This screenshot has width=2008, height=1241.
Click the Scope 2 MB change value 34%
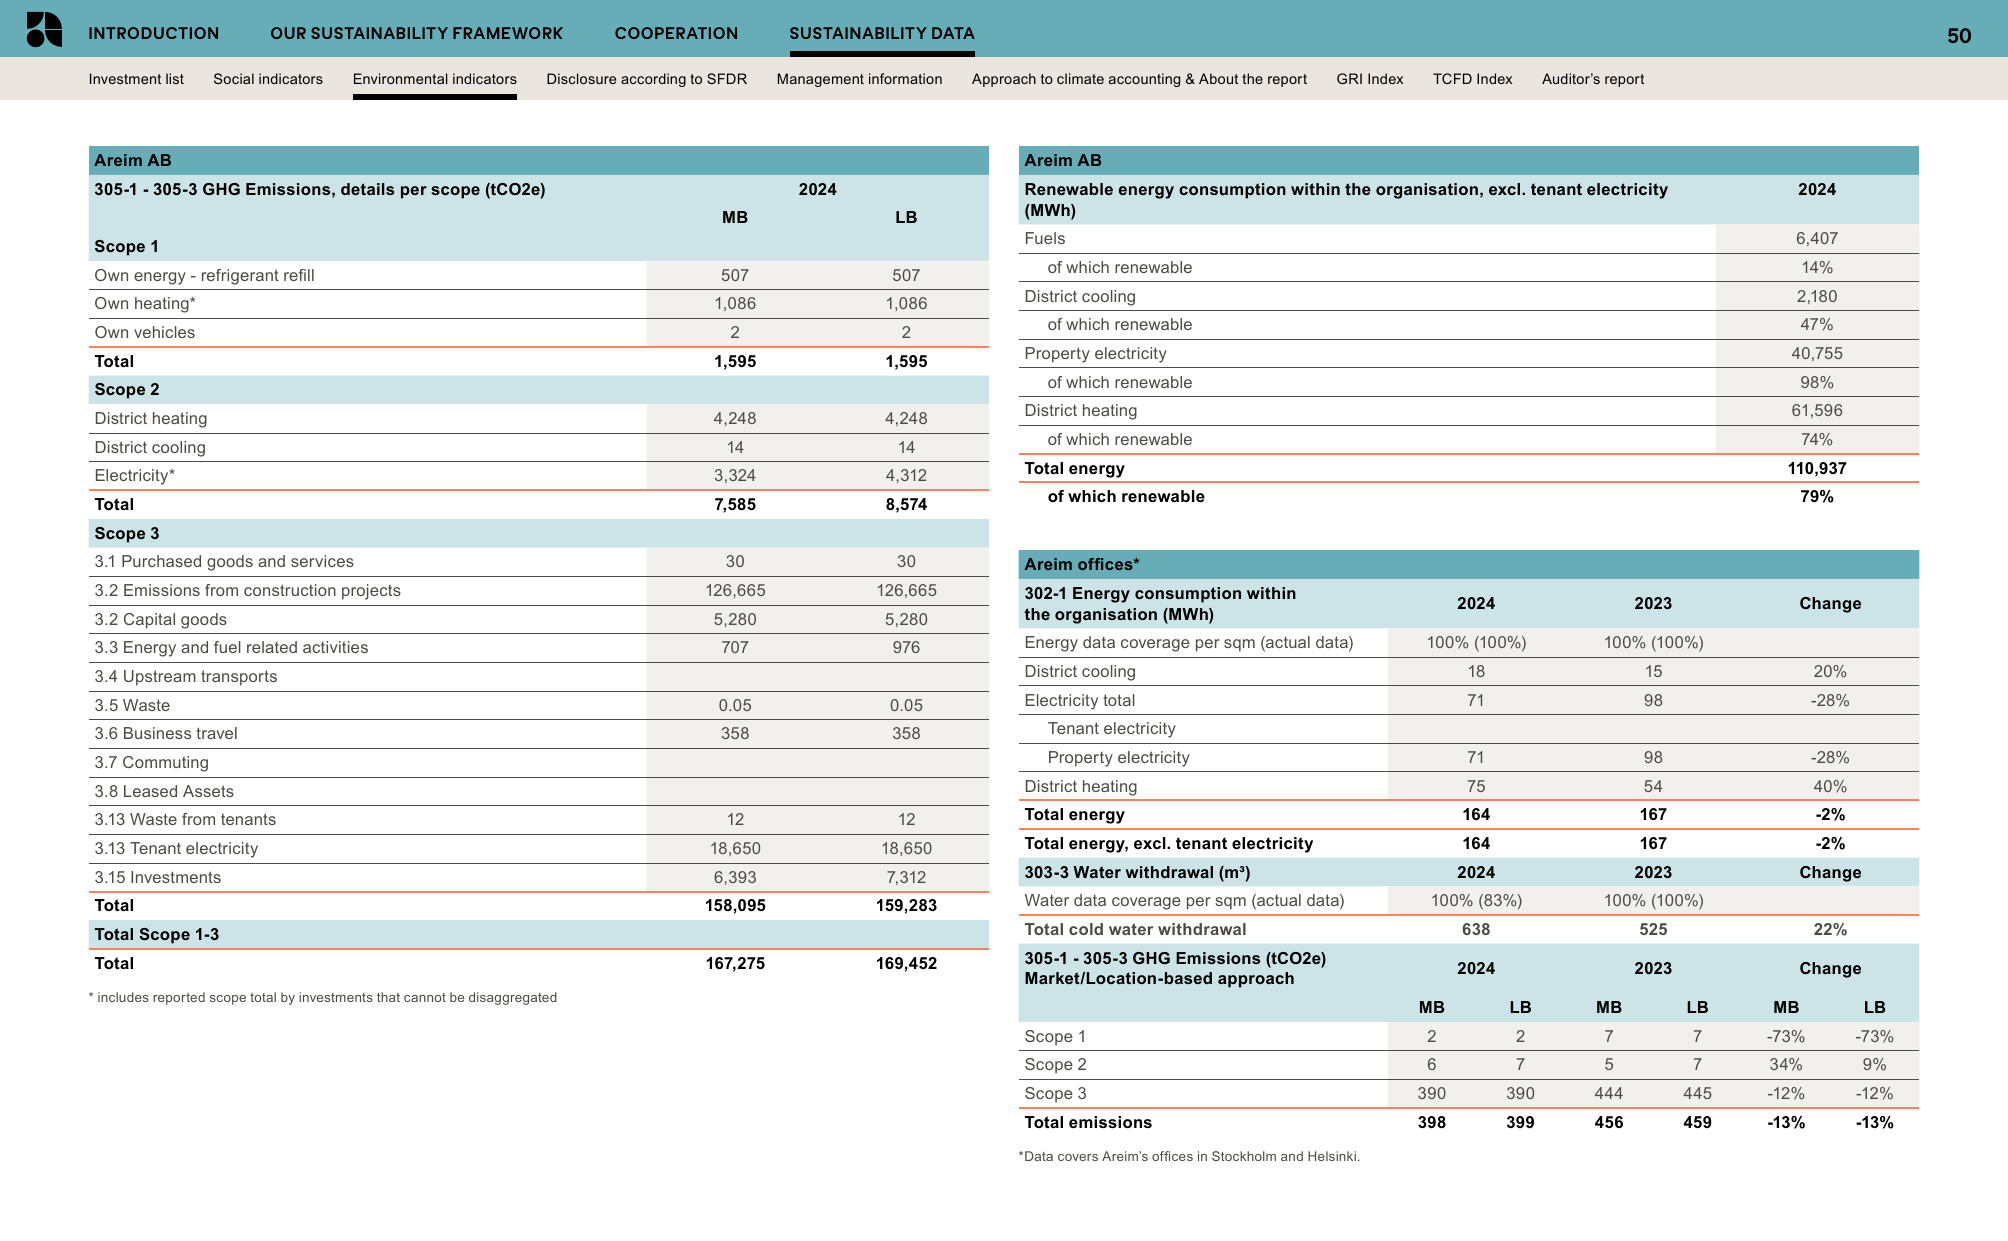click(1786, 1064)
